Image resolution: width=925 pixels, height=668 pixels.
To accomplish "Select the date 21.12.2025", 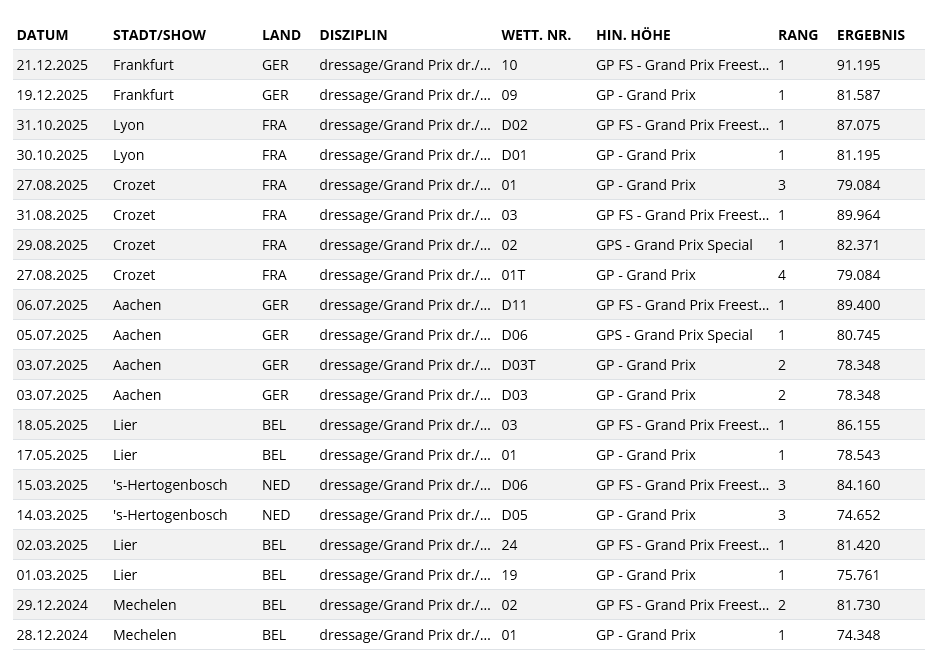I will [x=52, y=65].
